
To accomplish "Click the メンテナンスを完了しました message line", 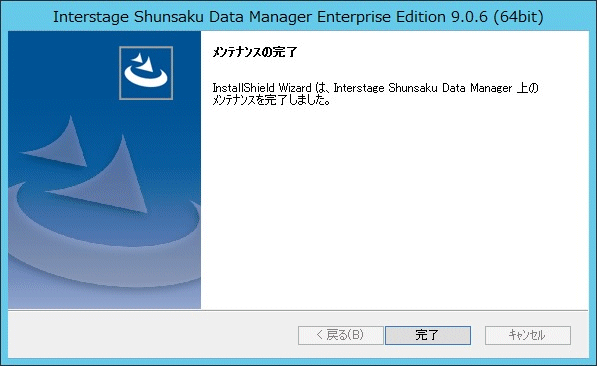I will pyautogui.click(x=271, y=100).
